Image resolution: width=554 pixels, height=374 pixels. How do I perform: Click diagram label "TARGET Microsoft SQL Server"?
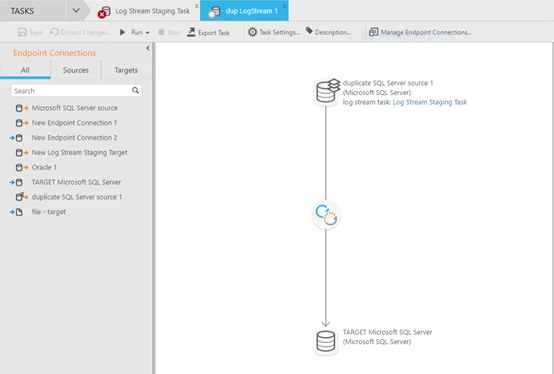pyautogui.click(x=388, y=332)
